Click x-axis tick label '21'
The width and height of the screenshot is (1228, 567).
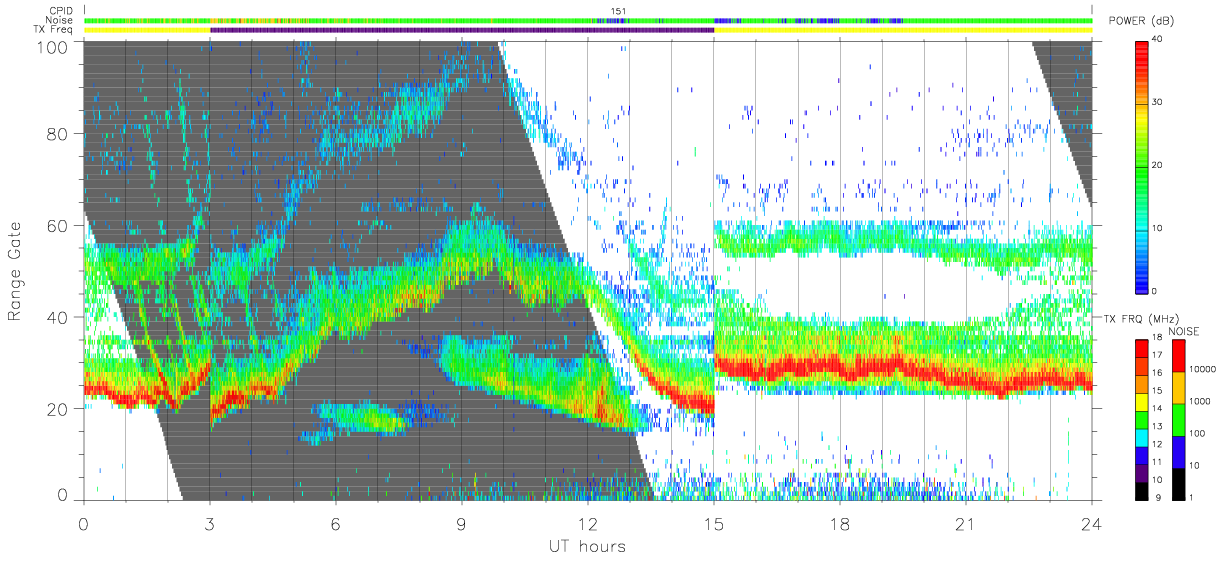point(966,524)
